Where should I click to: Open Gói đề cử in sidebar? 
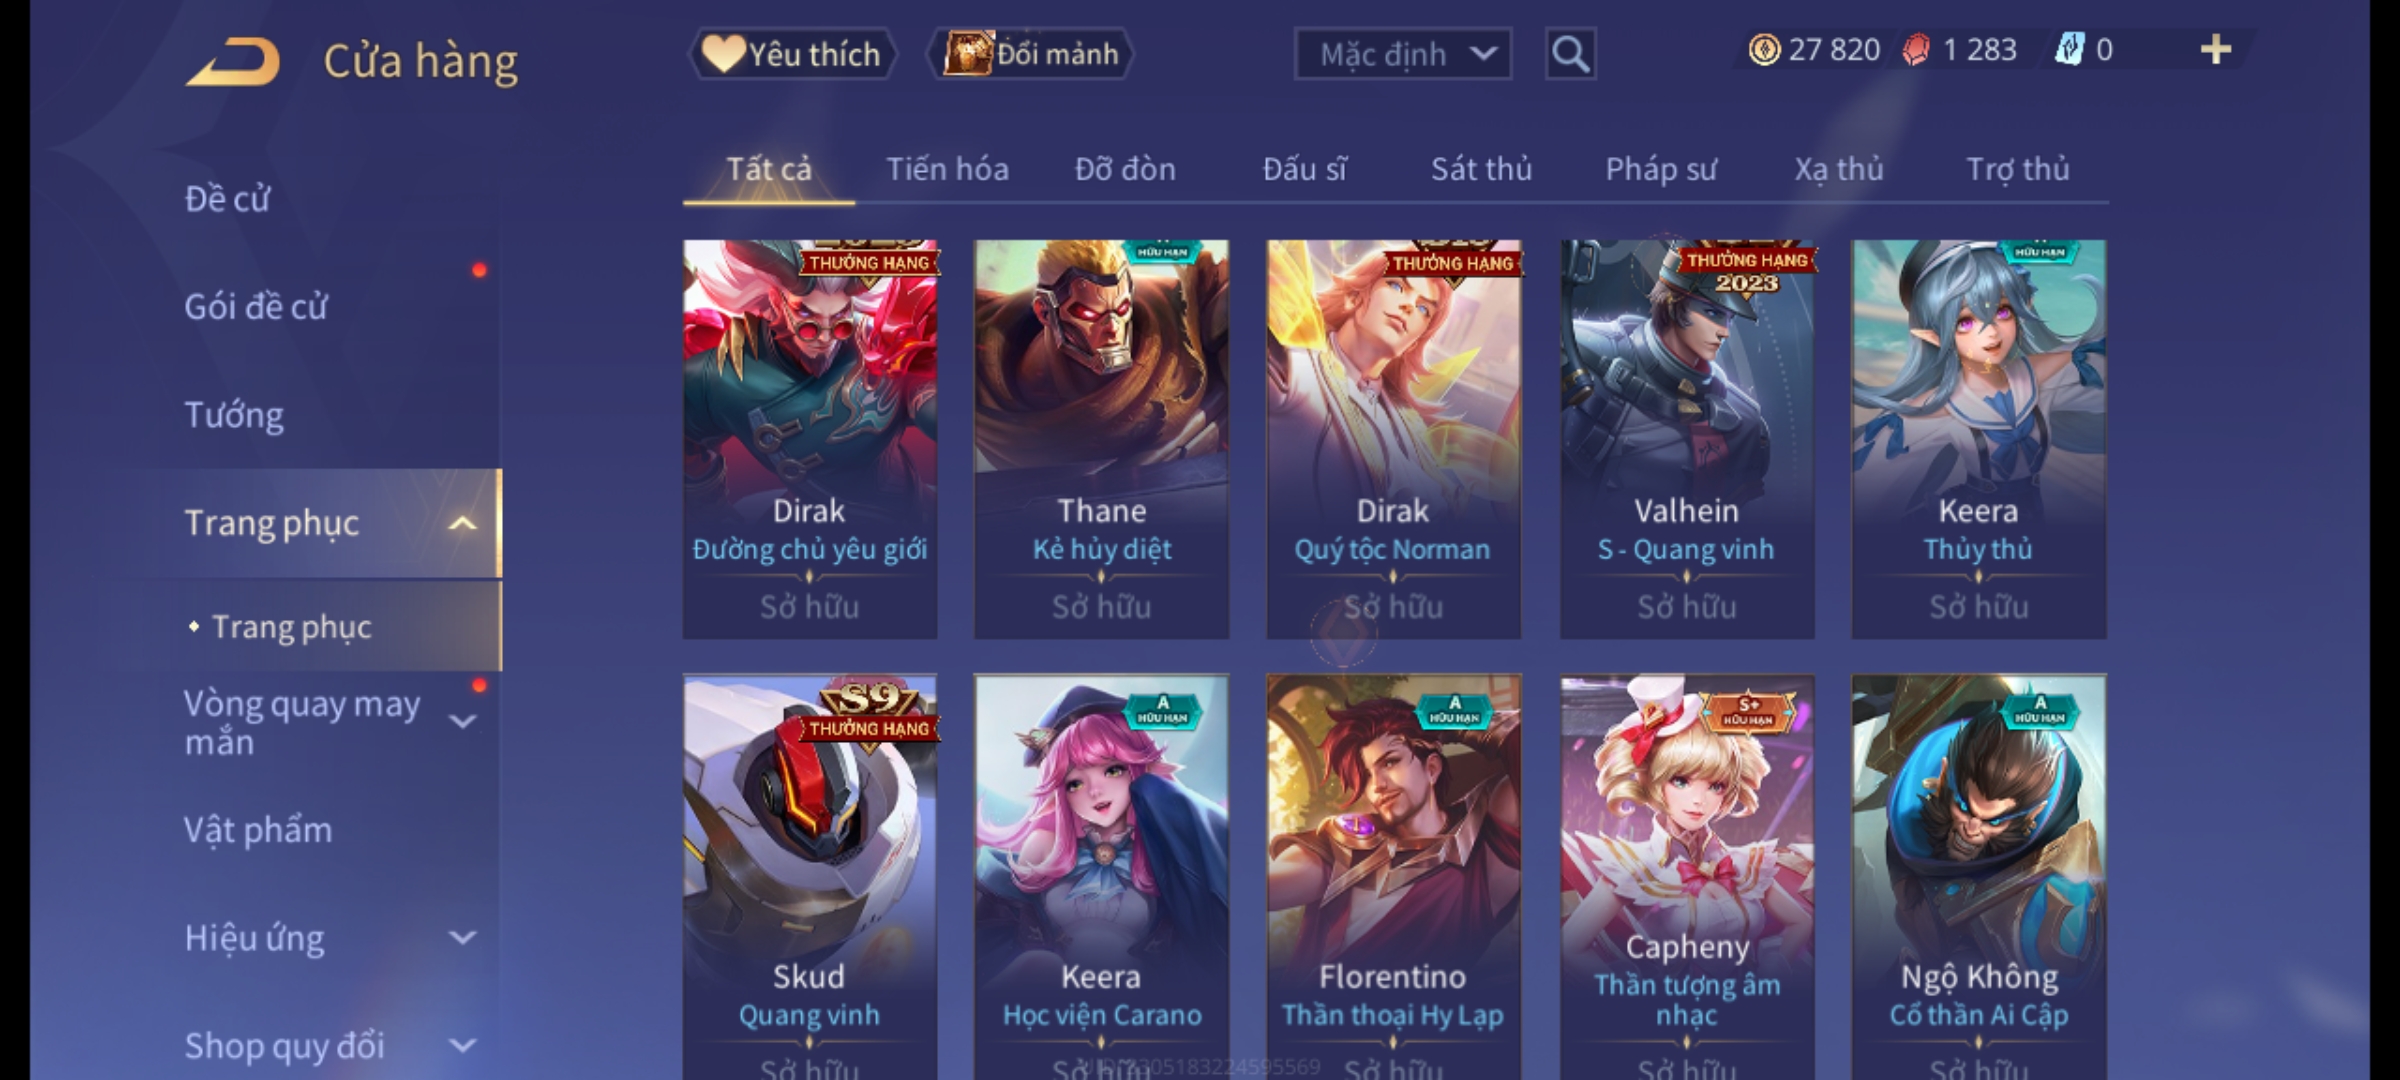pyautogui.click(x=255, y=307)
